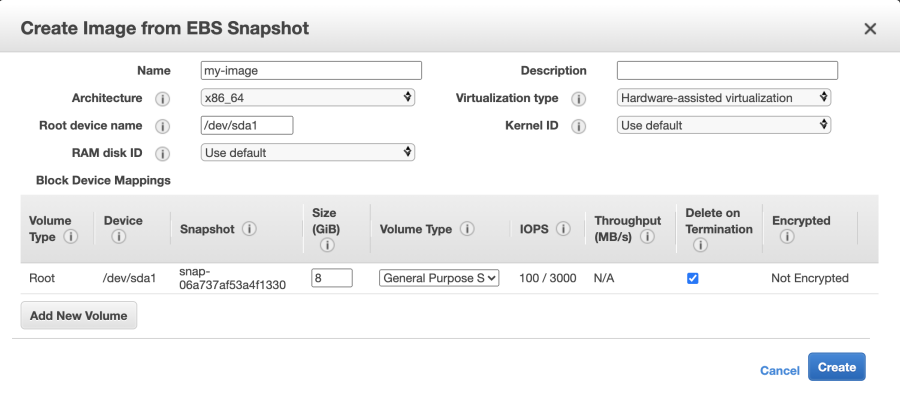This screenshot has height=398, width=900.
Task: Click the N/A throughput value
Action: point(604,278)
